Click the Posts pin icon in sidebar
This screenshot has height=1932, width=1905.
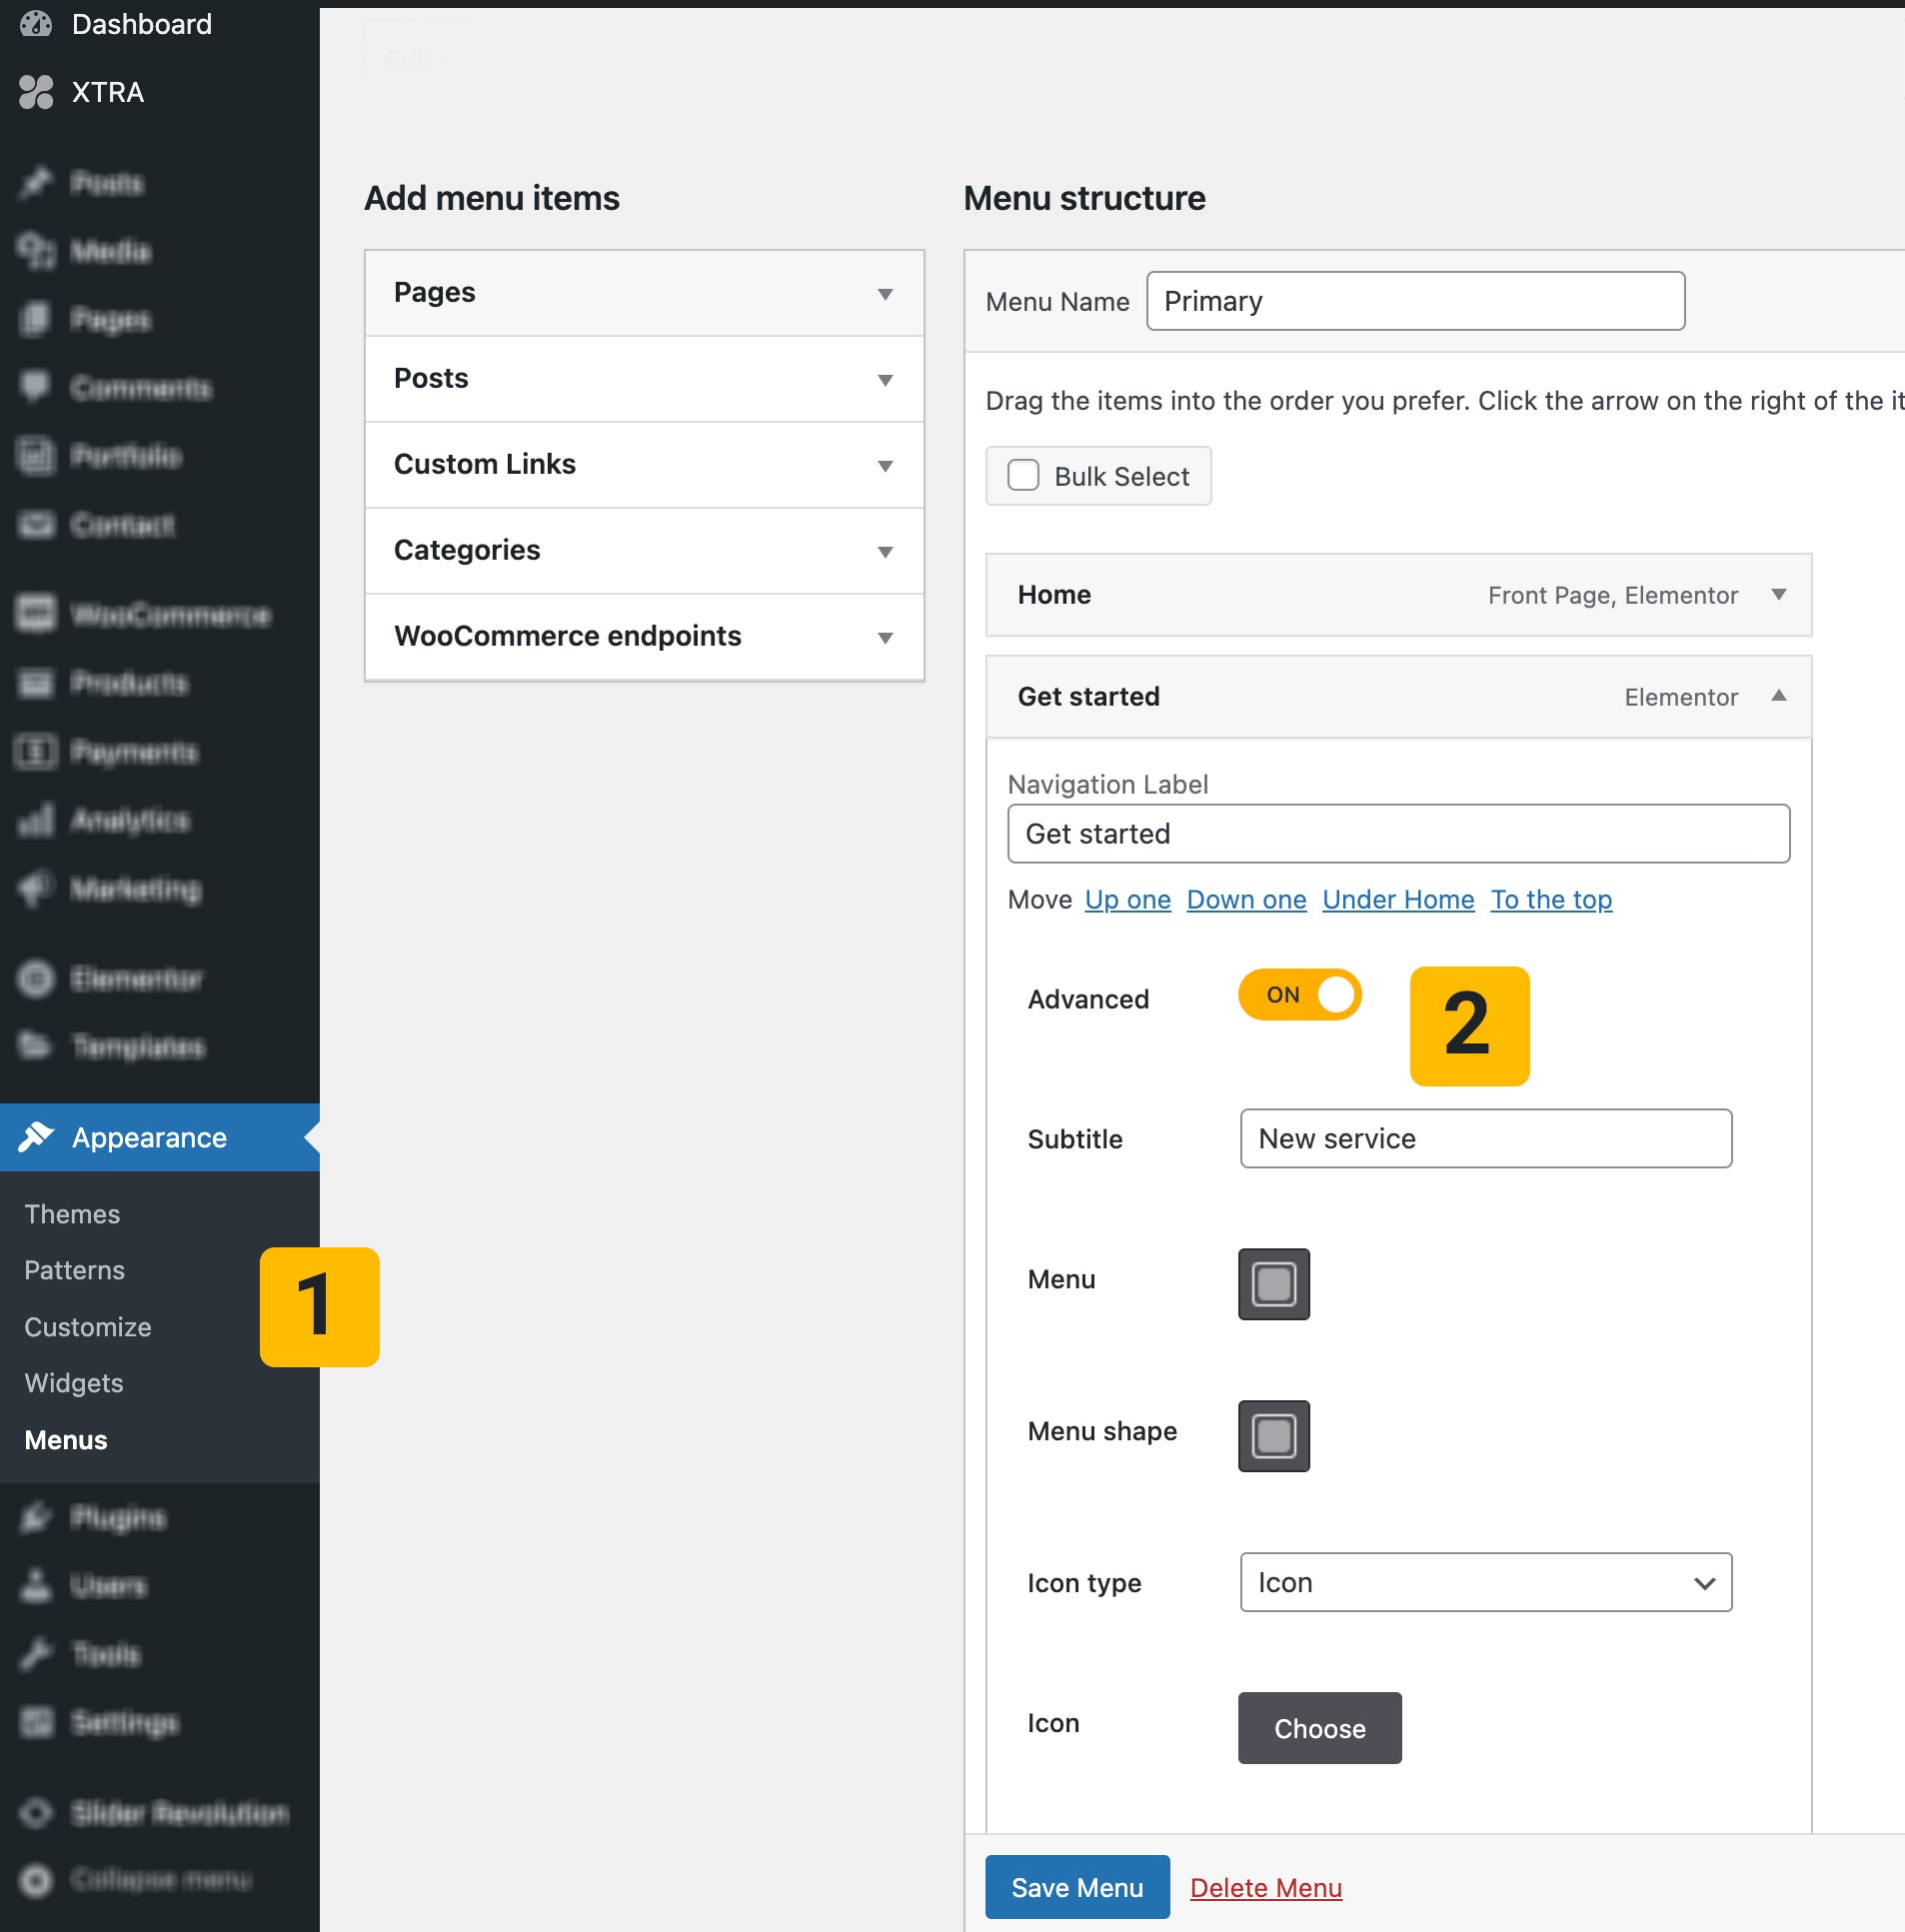[36, 183]
